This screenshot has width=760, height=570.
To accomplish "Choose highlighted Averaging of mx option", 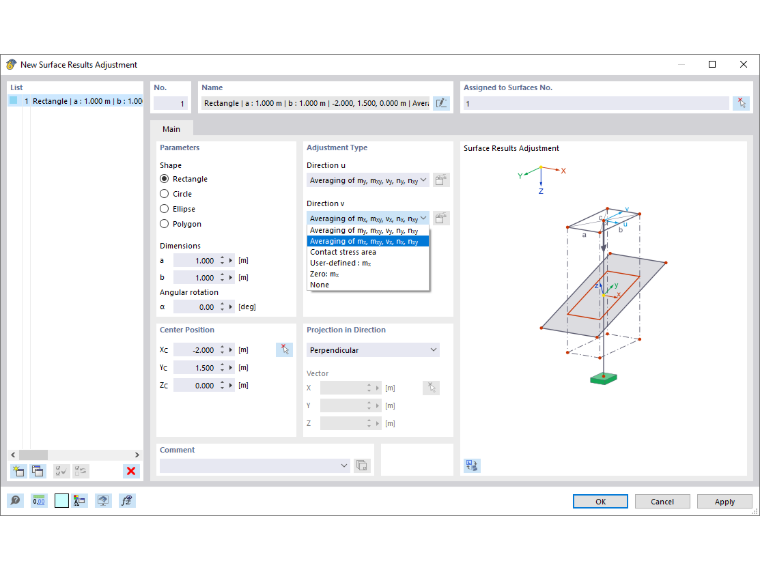I will (368, 241).
